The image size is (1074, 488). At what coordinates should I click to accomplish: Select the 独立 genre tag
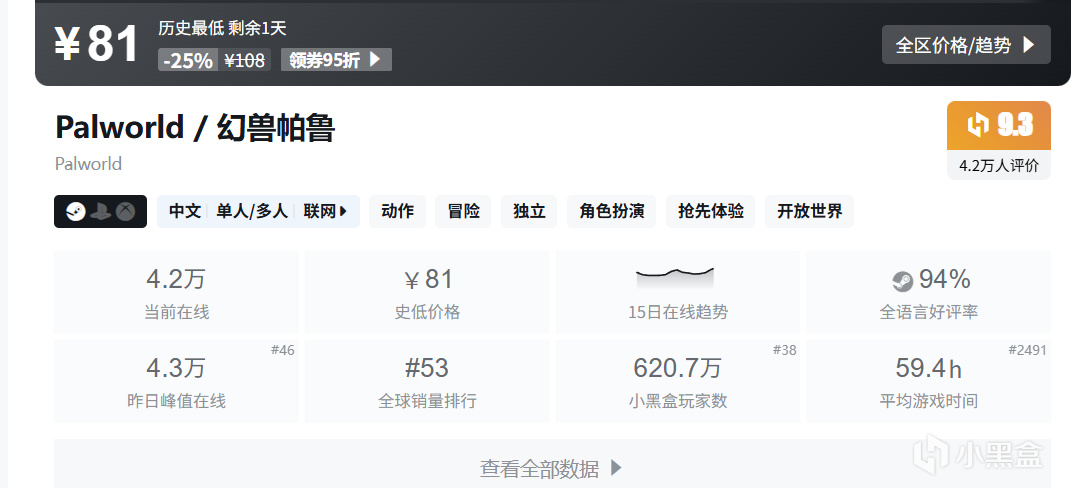click(529, 211)
